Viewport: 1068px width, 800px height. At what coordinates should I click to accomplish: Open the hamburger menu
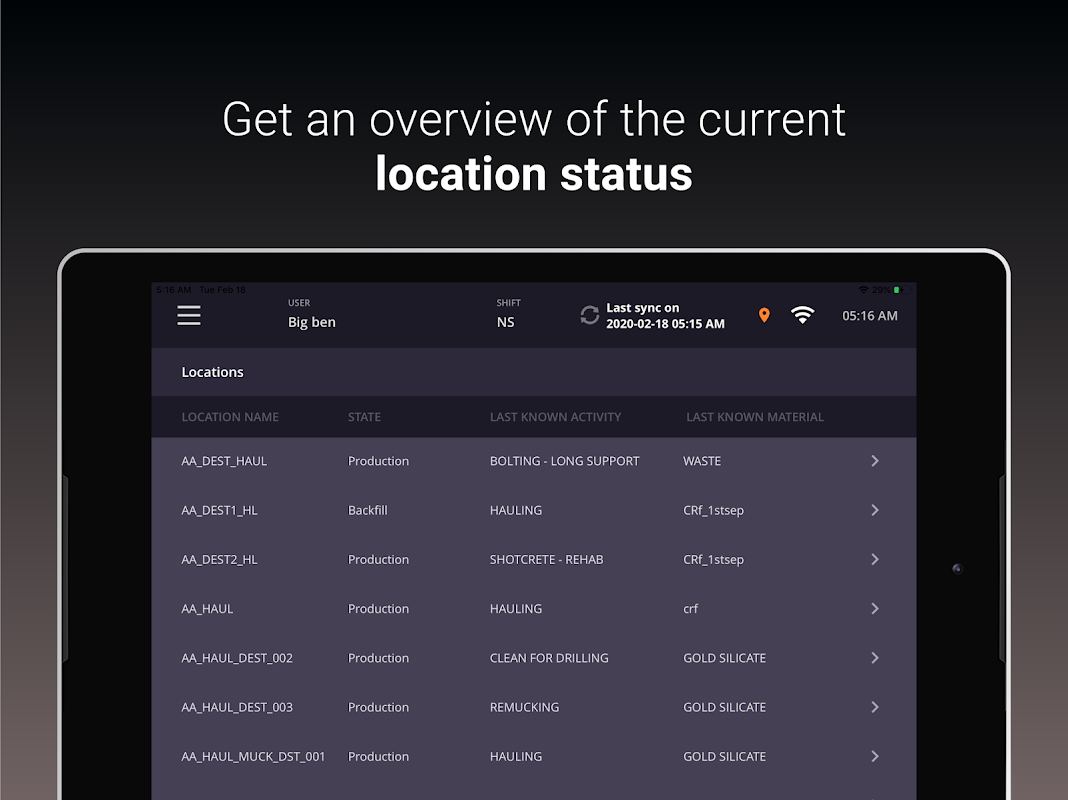[x=189, y=315]
